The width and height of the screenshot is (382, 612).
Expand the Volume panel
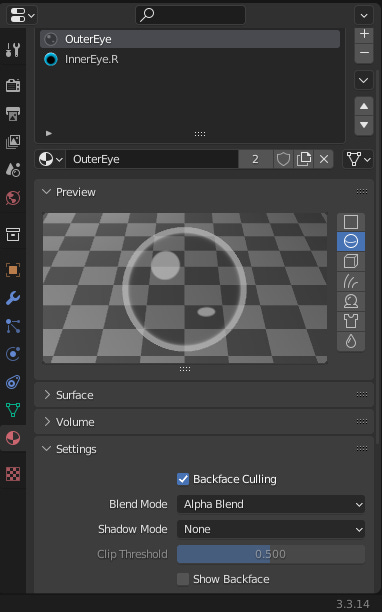(47, 422)
